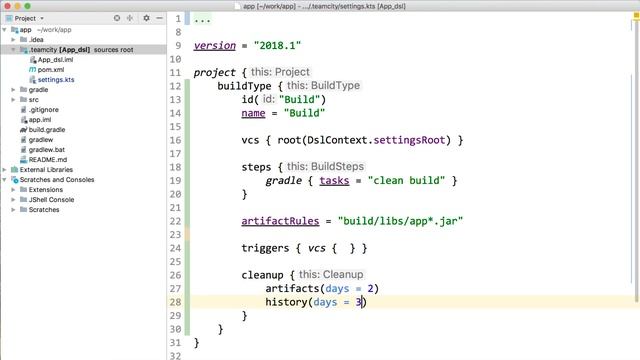Image resolution: width=640 pixels, height=360 pixels.
Task: Collapse the app root folder
Action: tap(4, 30)
